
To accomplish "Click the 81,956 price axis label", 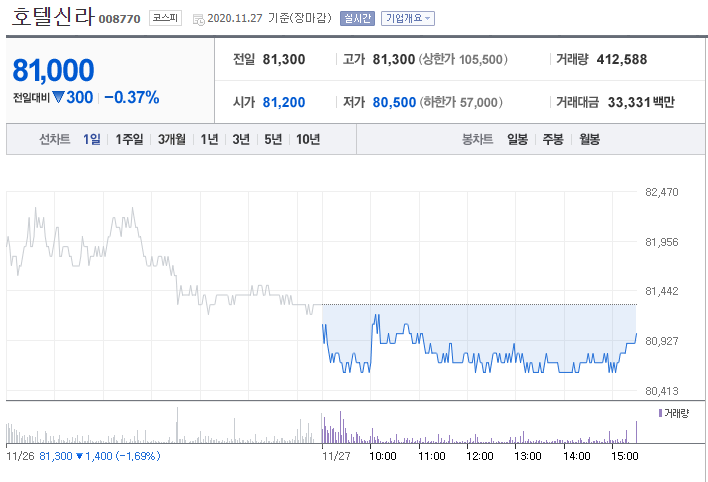I will [x=661, y=242].
